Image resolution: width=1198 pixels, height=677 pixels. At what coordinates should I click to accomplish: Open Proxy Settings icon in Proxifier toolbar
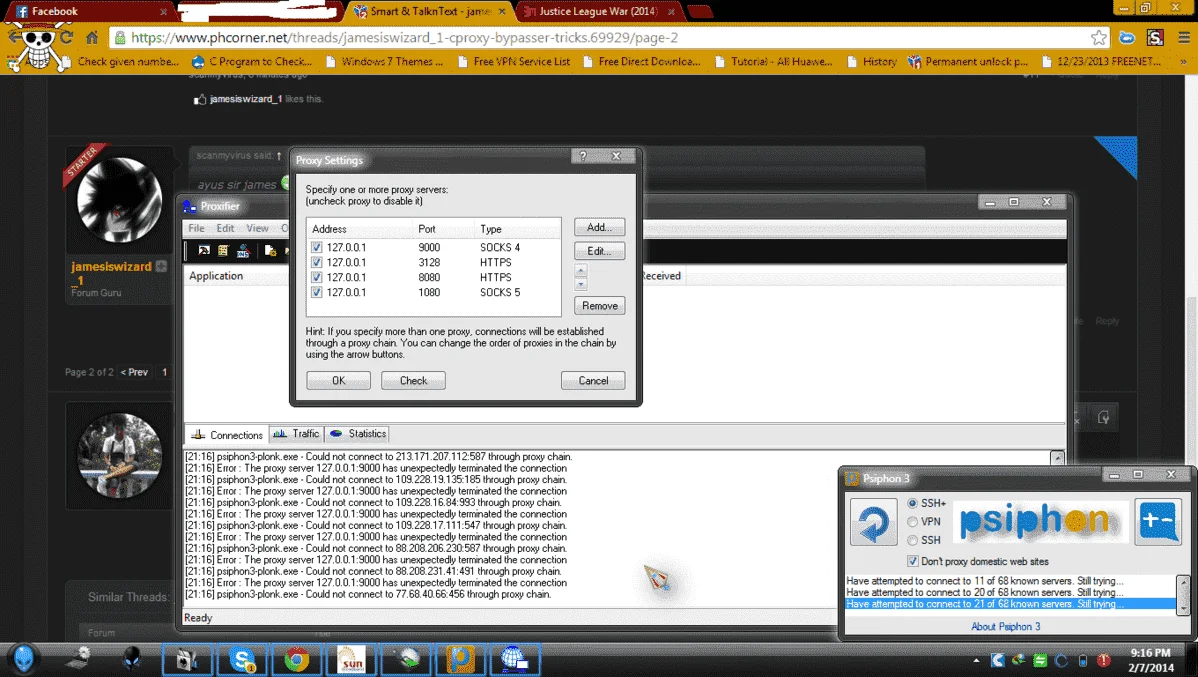204,250
